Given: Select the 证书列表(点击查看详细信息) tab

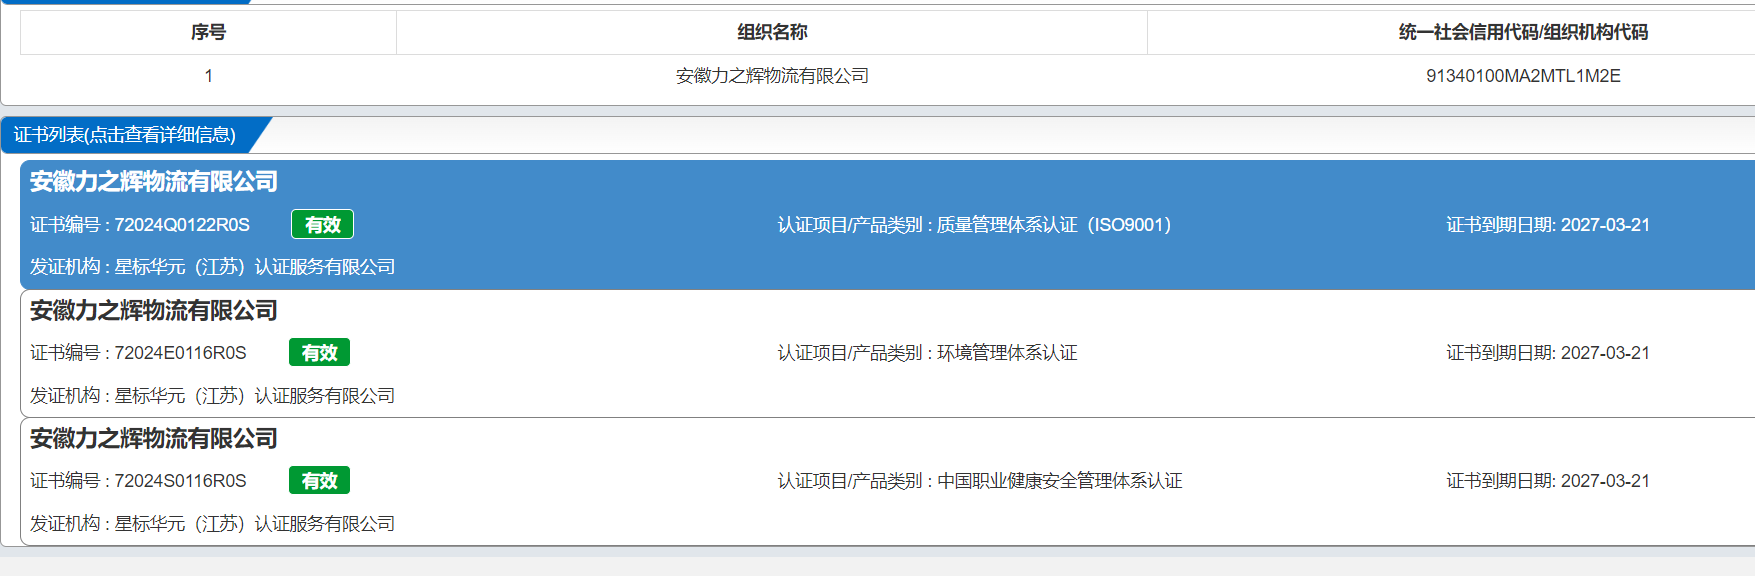Looking at the screenshot, I should click(x=125, y=135).
